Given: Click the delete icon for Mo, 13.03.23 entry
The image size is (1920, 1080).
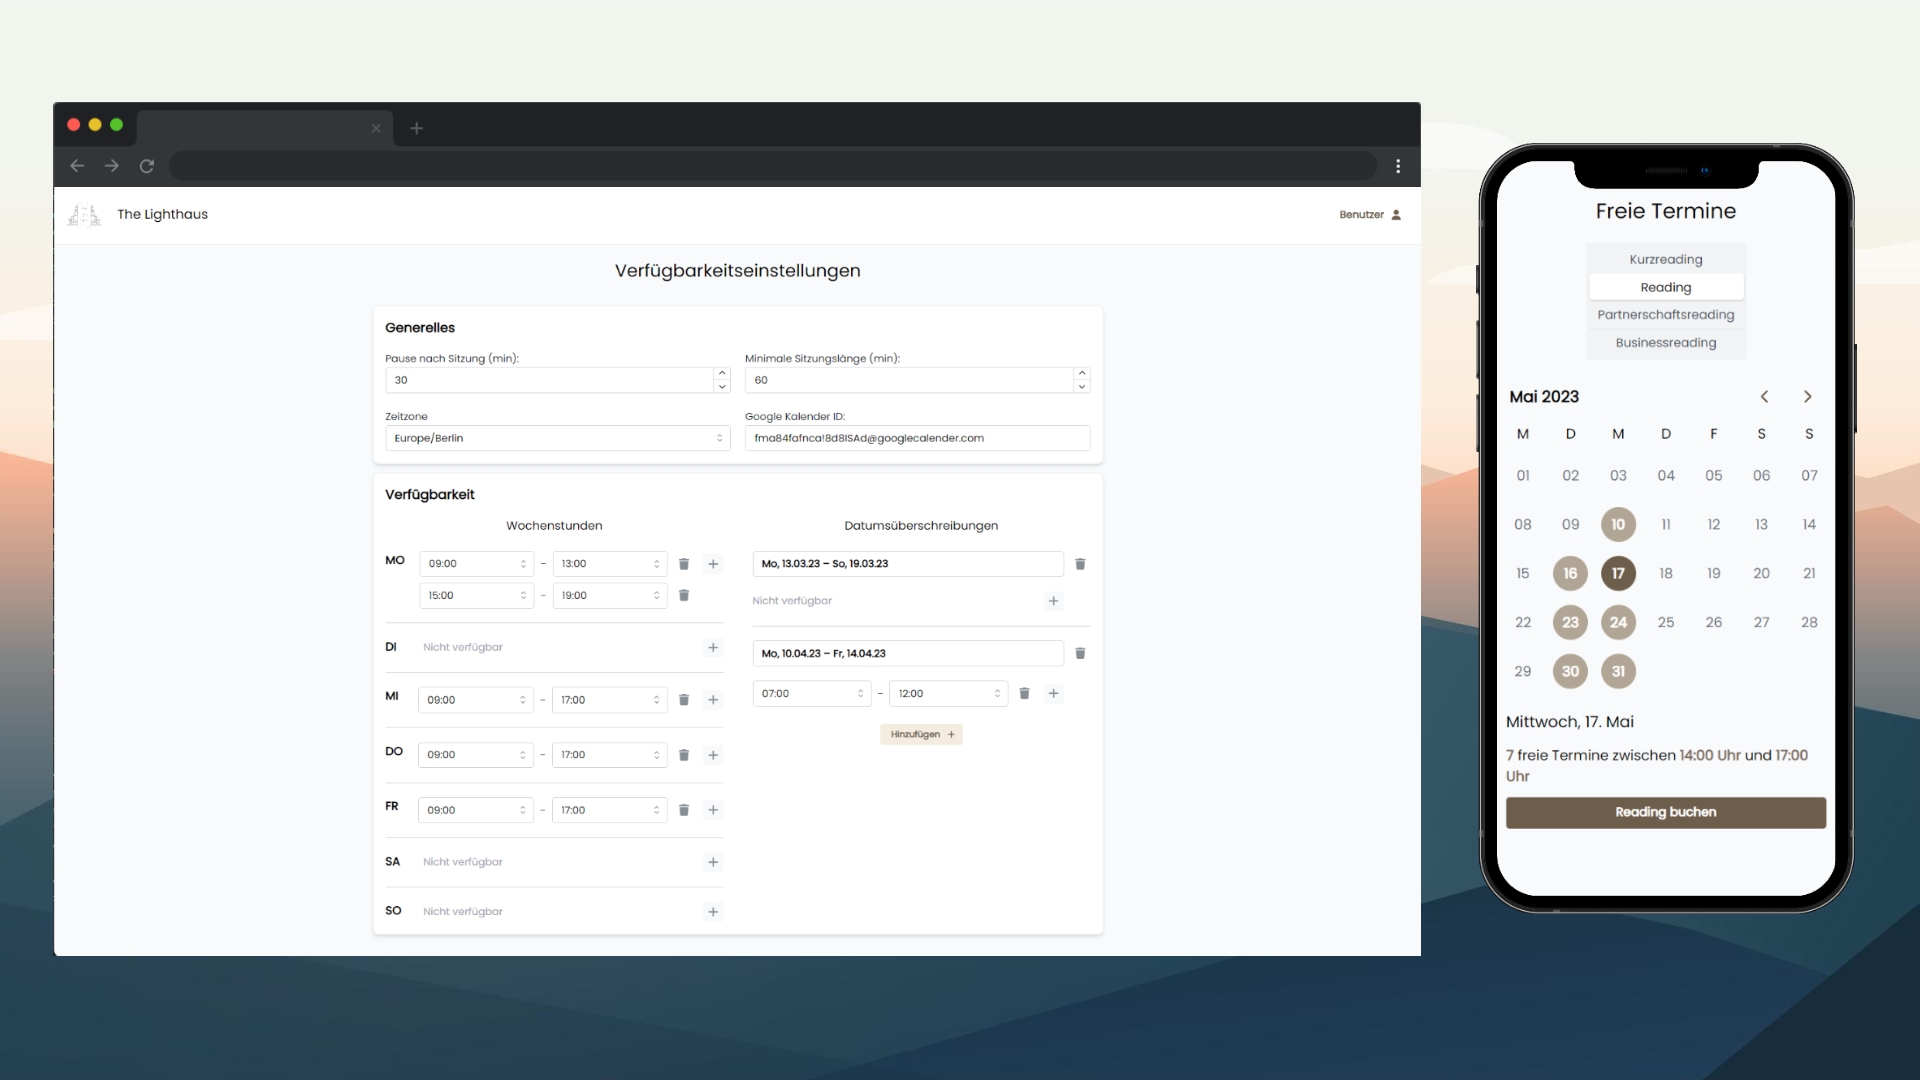Looking at the screenshot, I should click(1080, 563).
